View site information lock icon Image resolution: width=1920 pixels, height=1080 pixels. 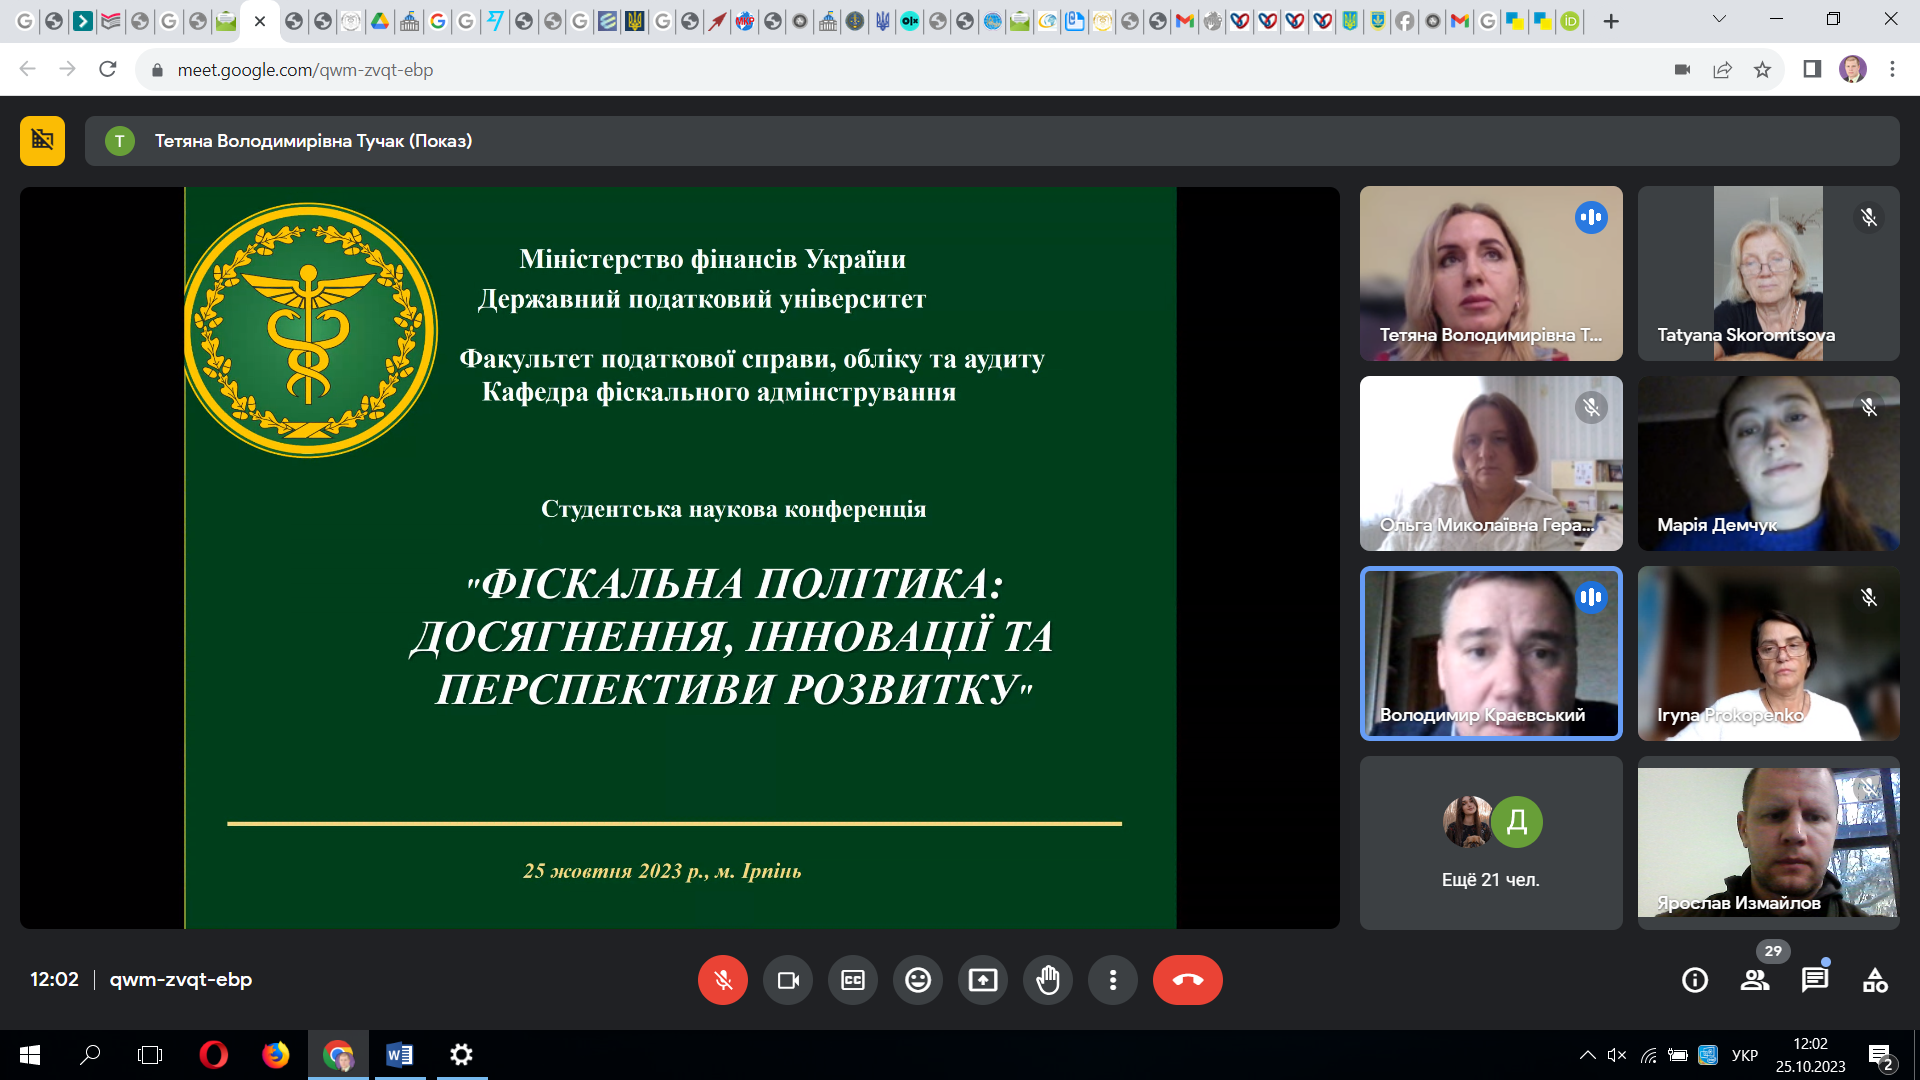coord(157,70)
